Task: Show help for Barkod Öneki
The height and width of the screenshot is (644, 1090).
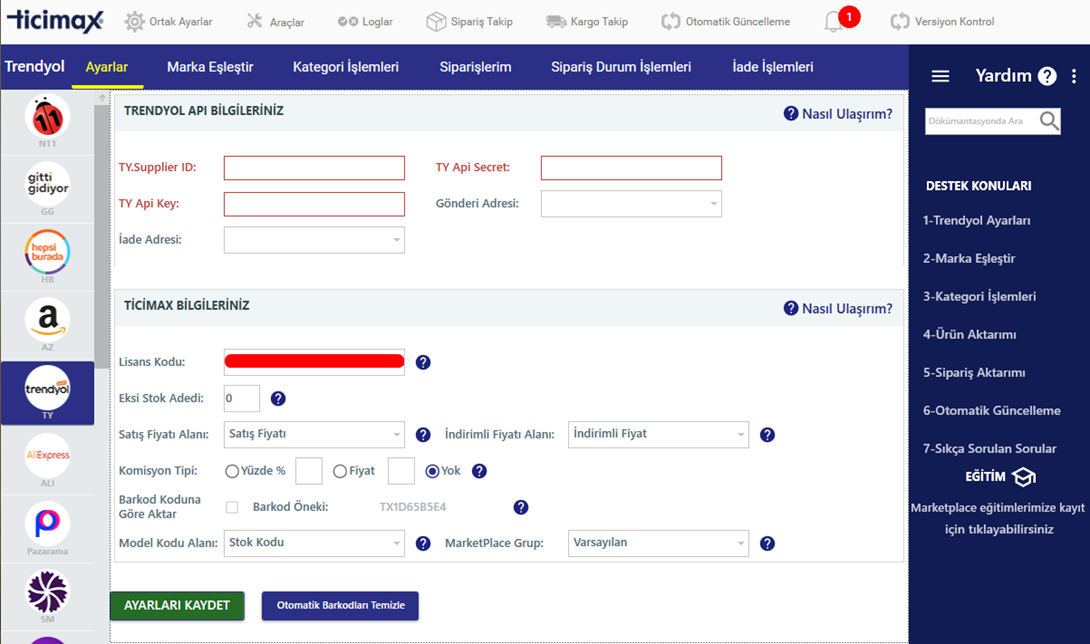Action: coord(521,507)
